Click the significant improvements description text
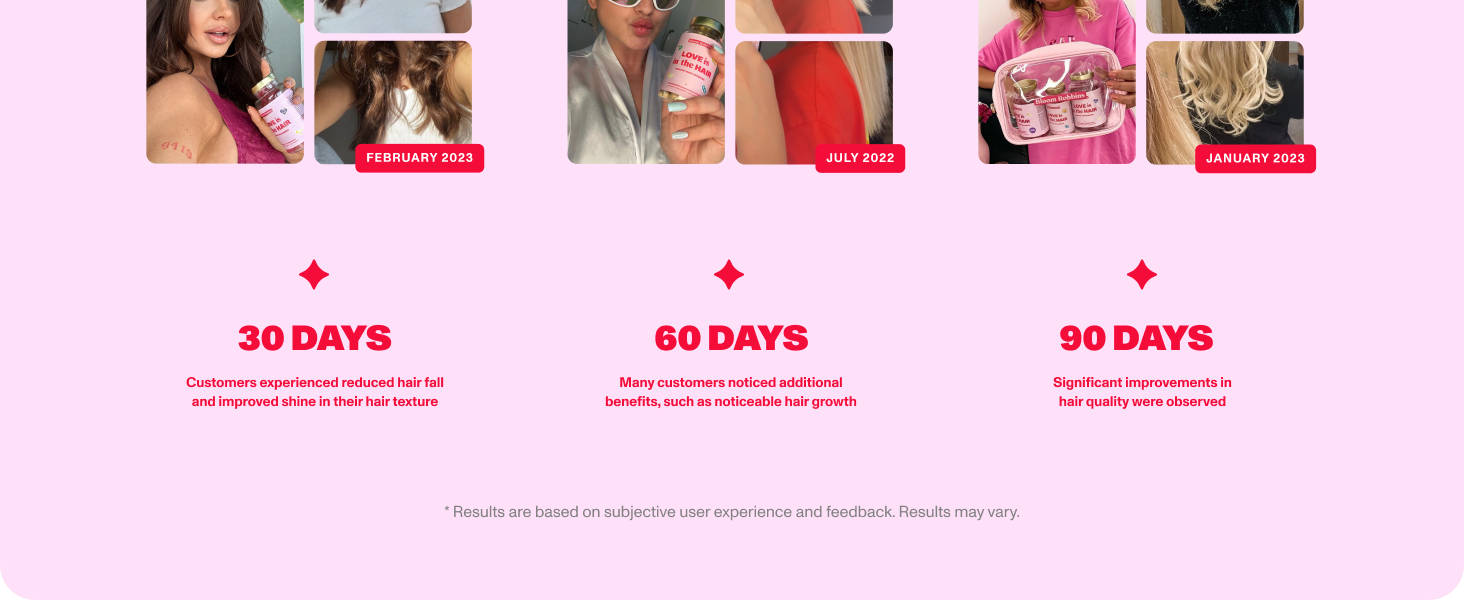Screen dimensions: 1464x600 click(x=1142, y=392)
